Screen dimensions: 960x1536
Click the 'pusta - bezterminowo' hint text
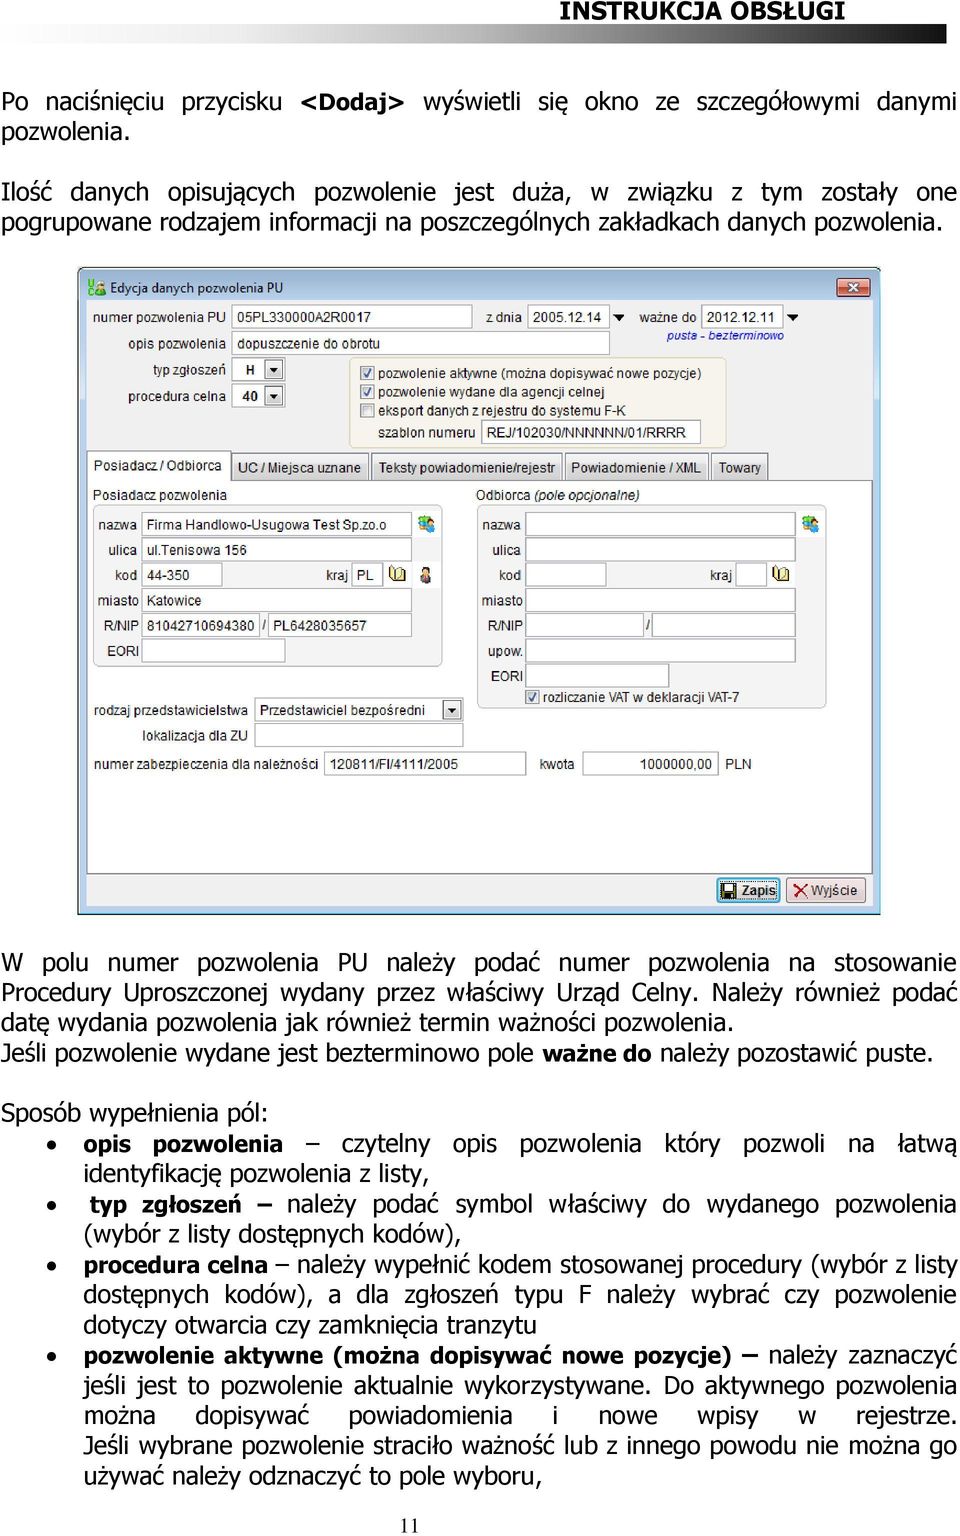(x=725, y=336)
